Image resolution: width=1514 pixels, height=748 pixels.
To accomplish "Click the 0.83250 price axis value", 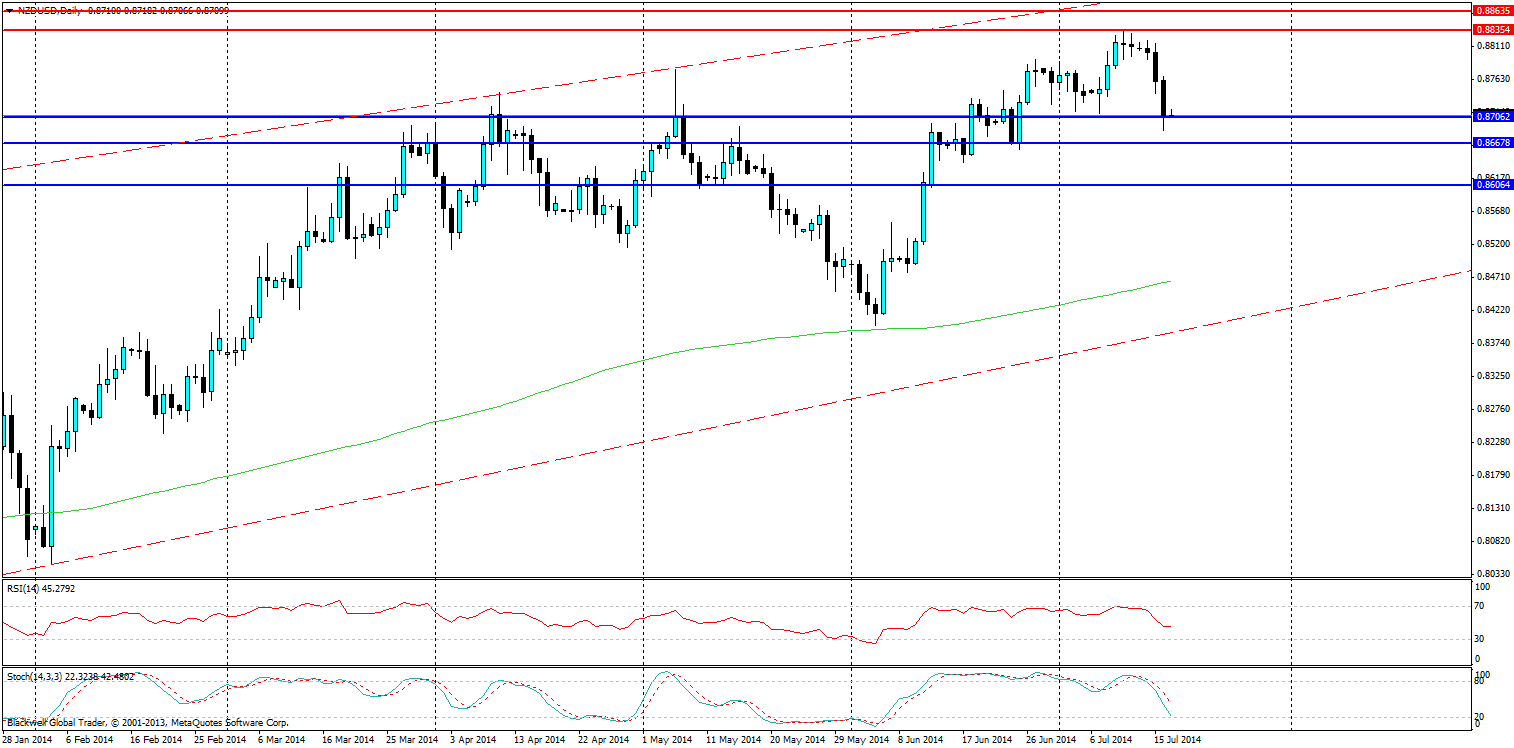I will (1492, 376).
